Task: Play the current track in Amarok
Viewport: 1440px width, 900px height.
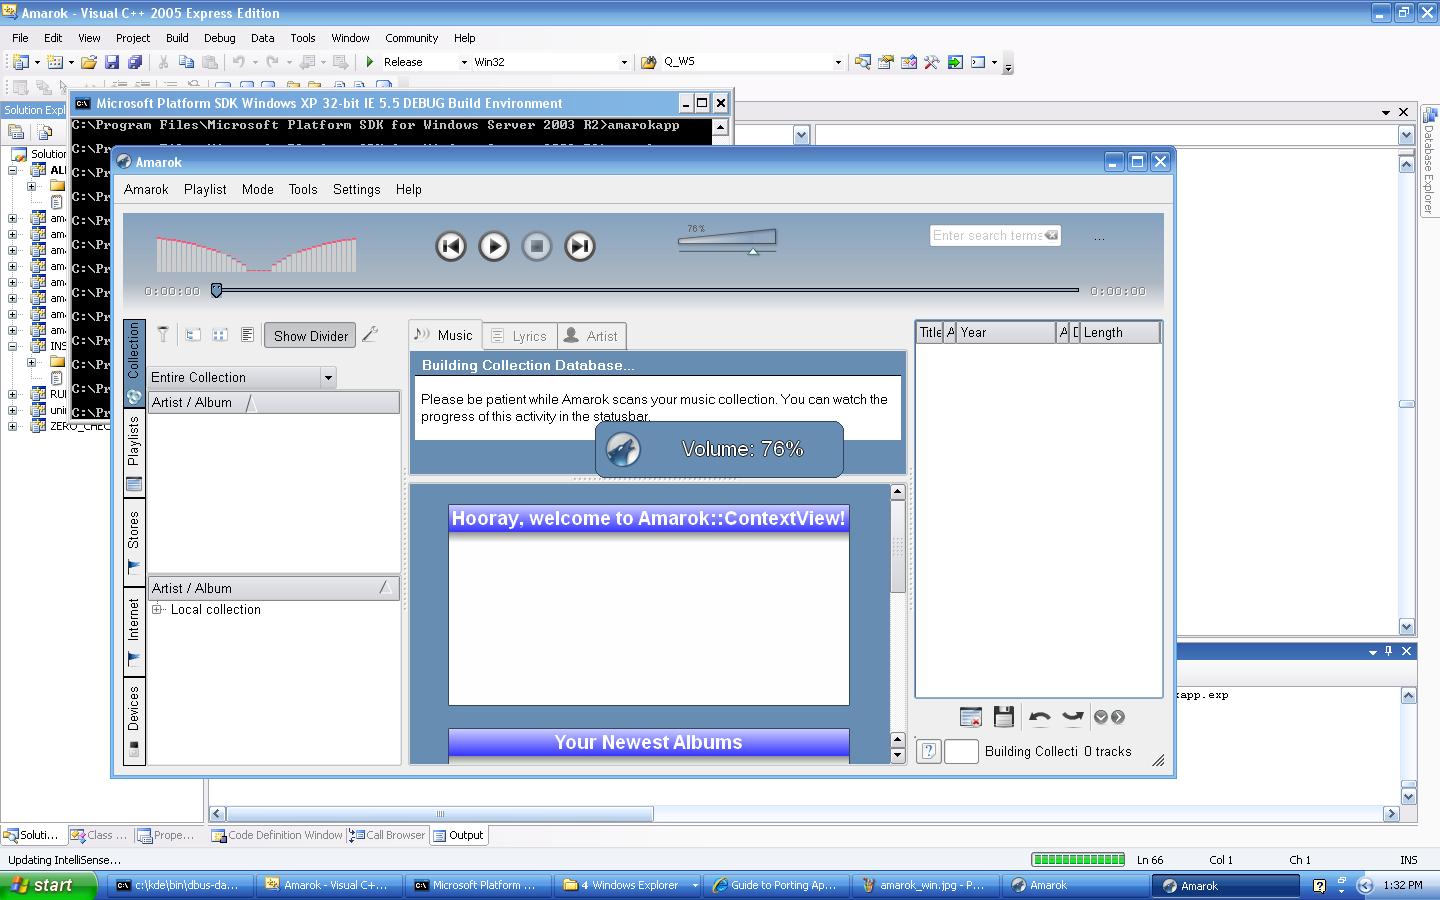Action: click(x=494, y=246)
